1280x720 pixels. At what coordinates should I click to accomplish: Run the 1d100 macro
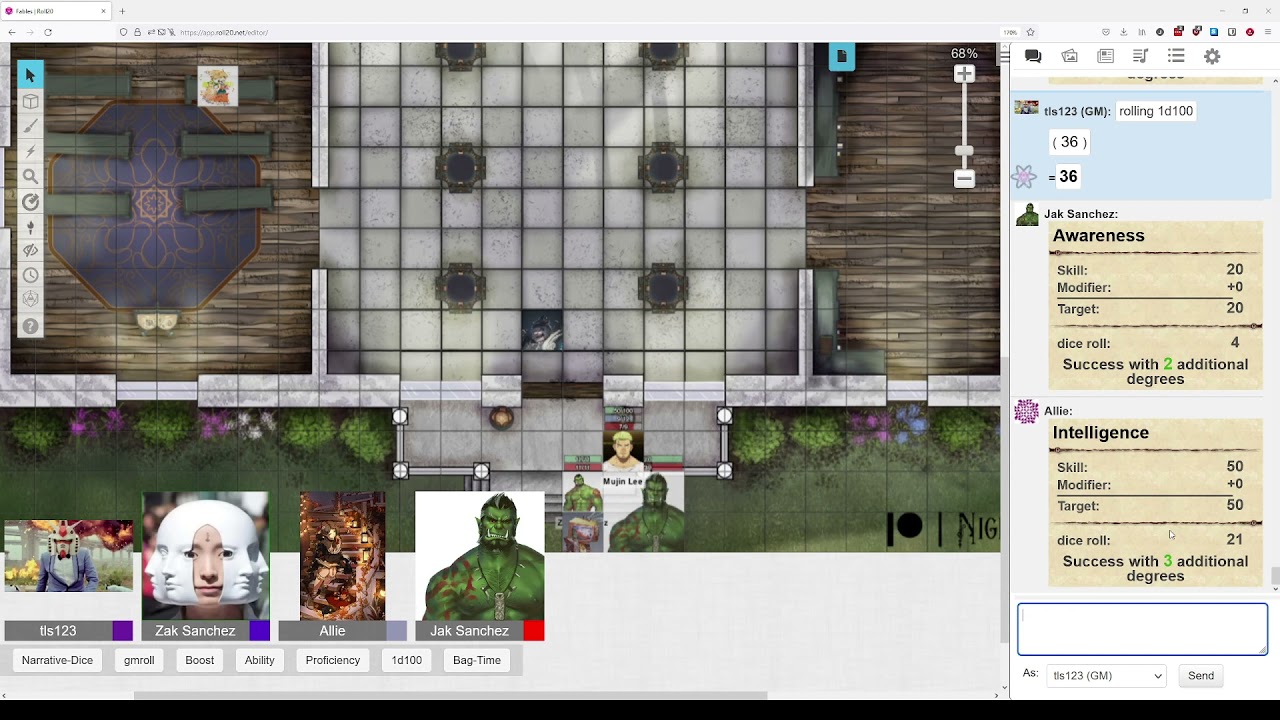click(406, 660)
